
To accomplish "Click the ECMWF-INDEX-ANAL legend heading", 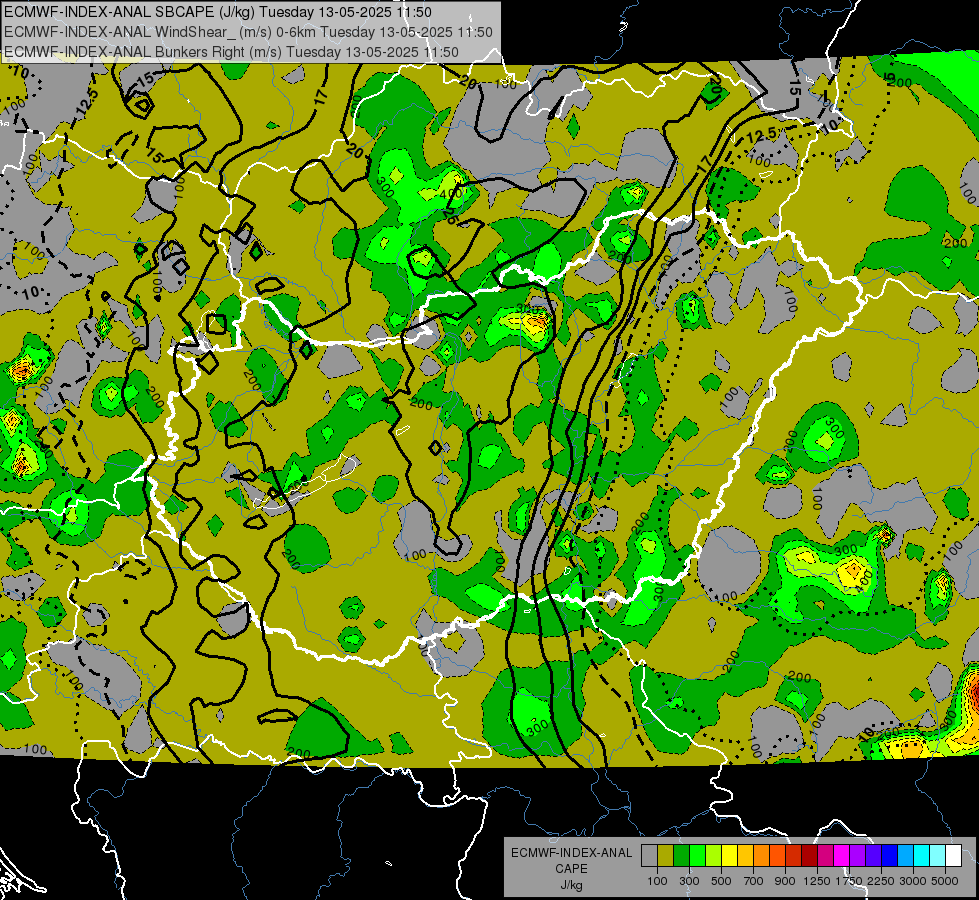I will [x=571, y=853].
